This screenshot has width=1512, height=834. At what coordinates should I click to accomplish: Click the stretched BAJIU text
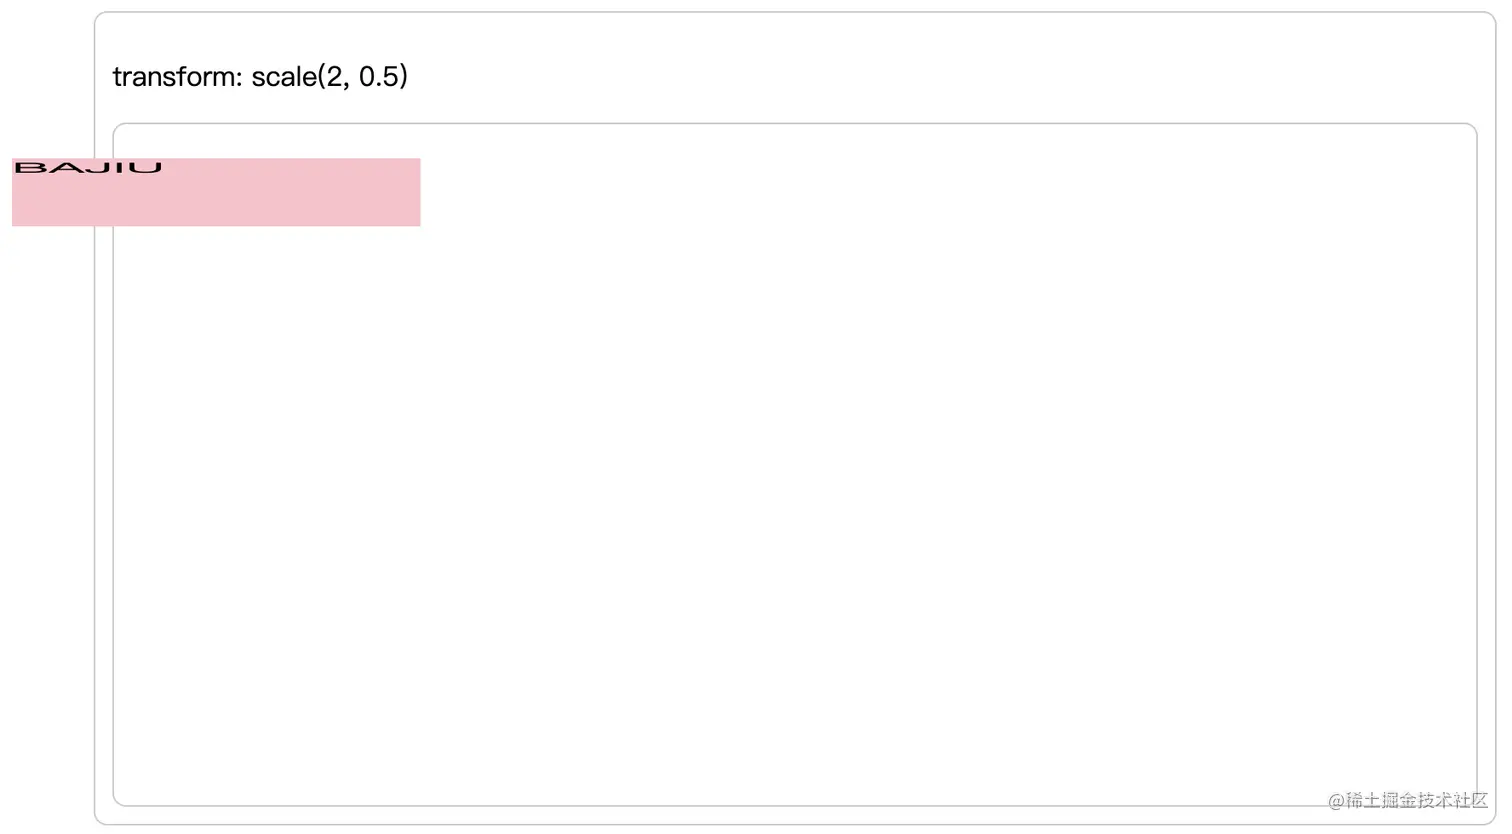coord(88,168)
